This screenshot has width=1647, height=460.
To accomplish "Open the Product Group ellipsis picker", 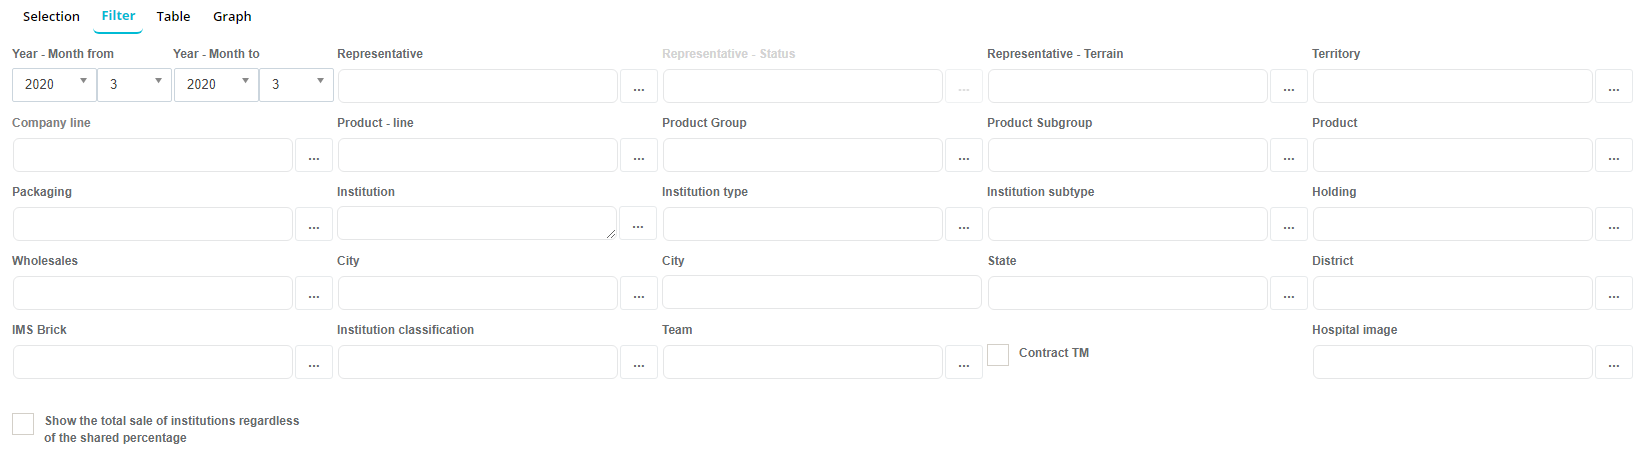I will pyautogui.click(x=963, y=156).
